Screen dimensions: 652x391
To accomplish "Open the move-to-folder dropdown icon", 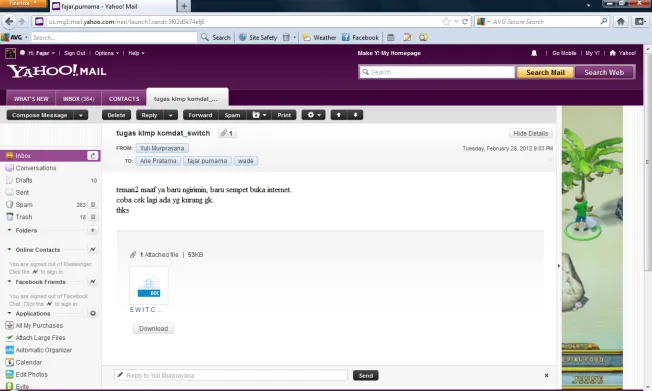I will 259,115.
